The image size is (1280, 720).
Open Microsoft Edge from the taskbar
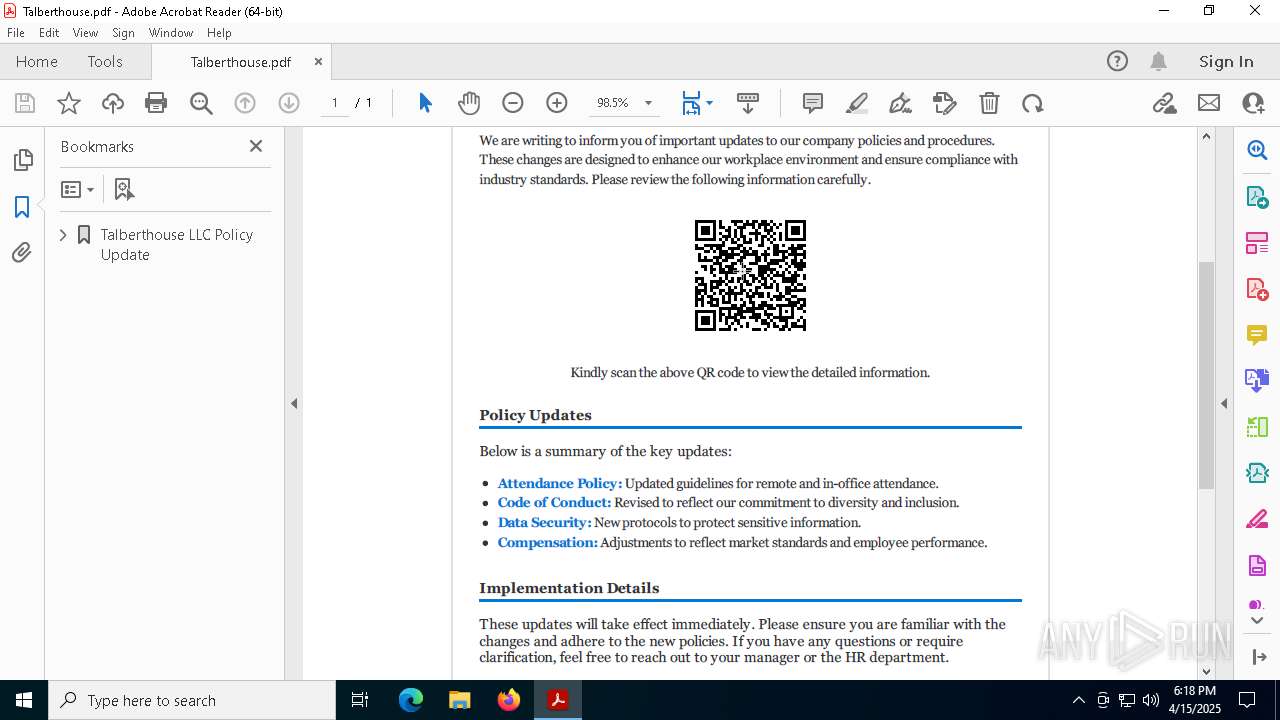click(411, 700)
